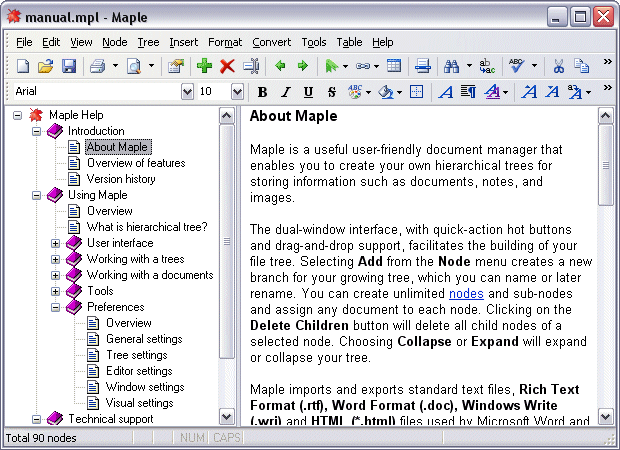
Task: Select the Visual settings node
Action: 140,403
